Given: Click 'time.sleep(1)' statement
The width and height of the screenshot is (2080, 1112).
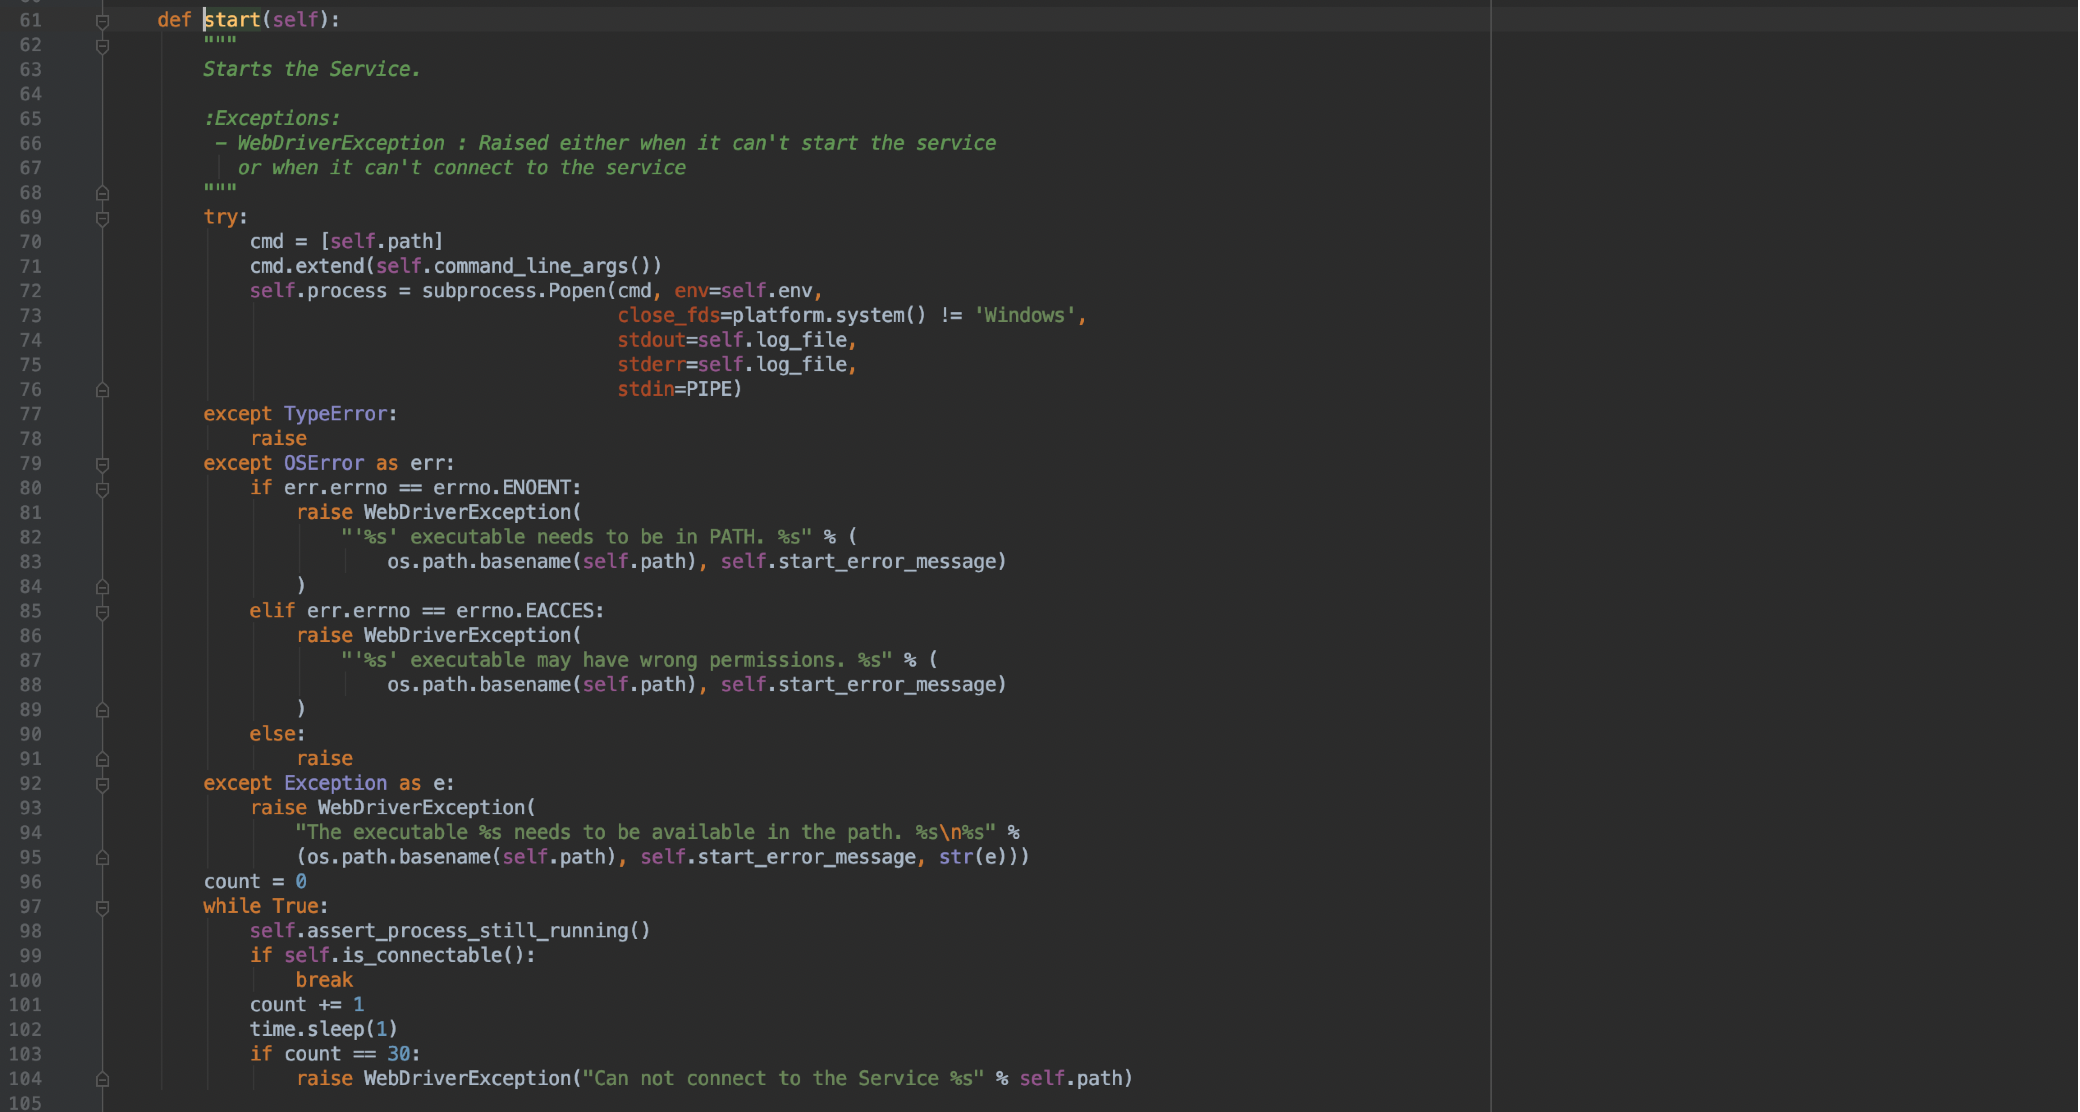Looking at the screenshot, I should tap(324, 1029).
